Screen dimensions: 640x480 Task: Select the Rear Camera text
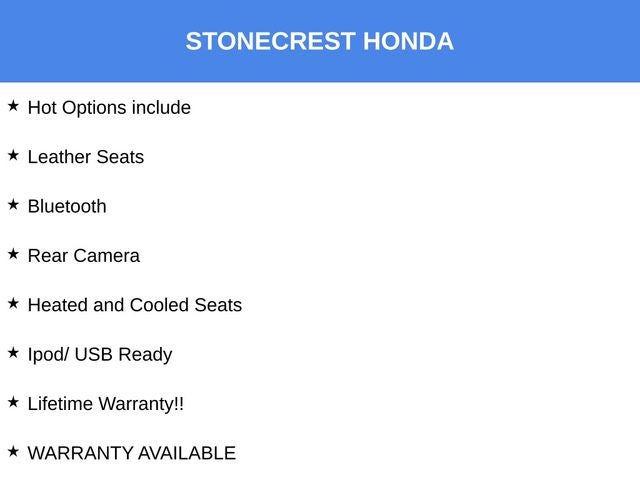(x=84, y=256)
